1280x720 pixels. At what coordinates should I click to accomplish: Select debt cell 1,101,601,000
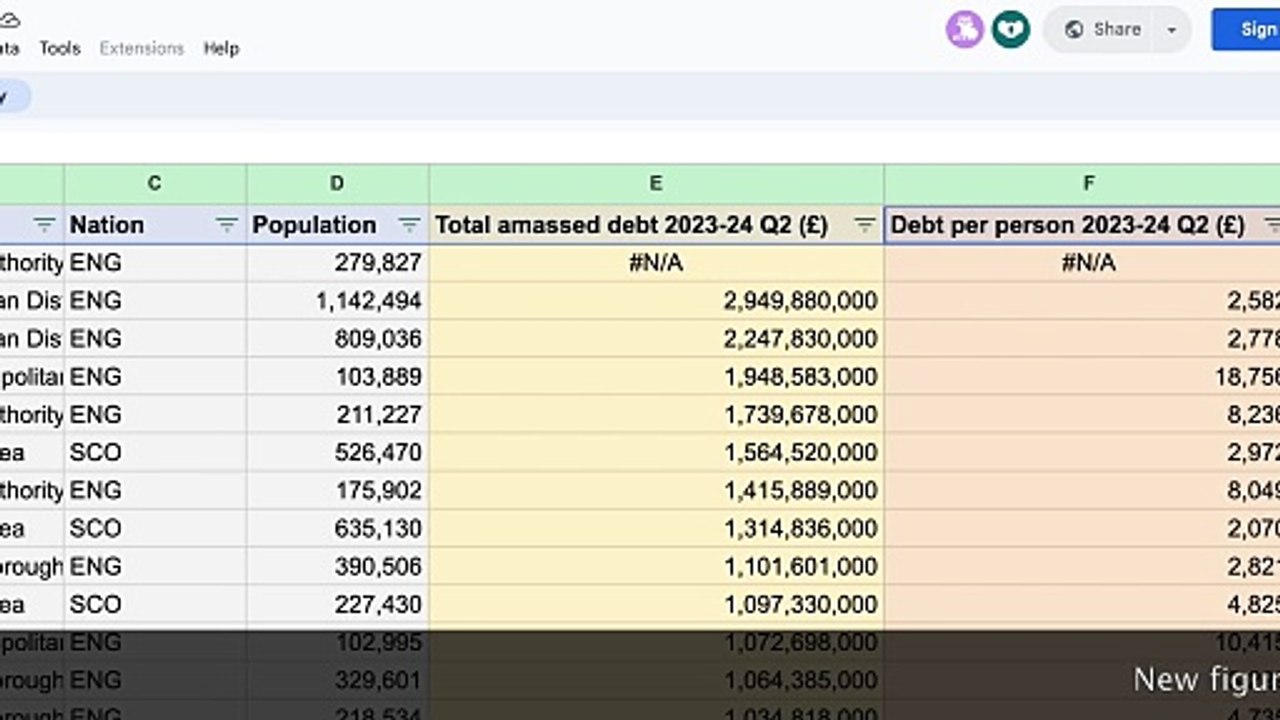pos(656,567)
